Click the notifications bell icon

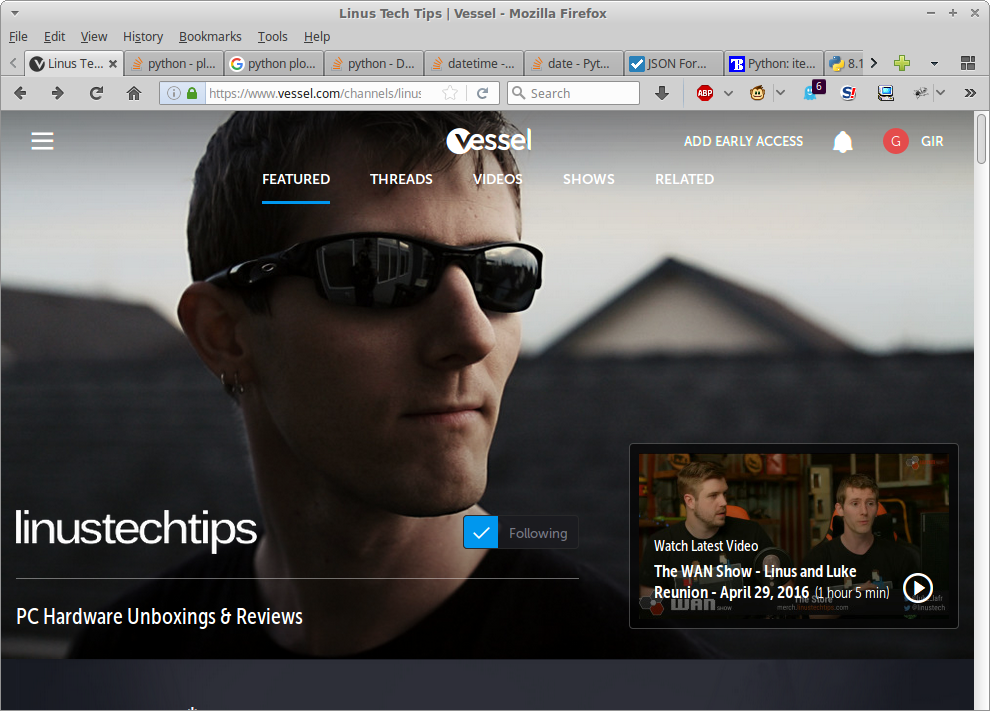(x=843, y=142)
